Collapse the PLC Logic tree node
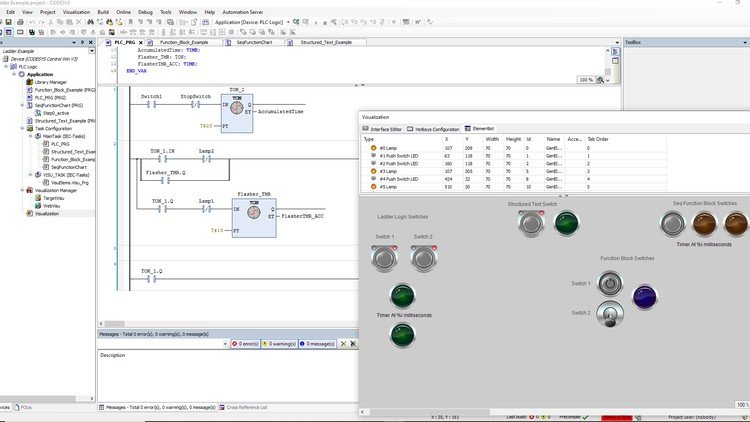This screenshot has height=422, width=750. 6,67
